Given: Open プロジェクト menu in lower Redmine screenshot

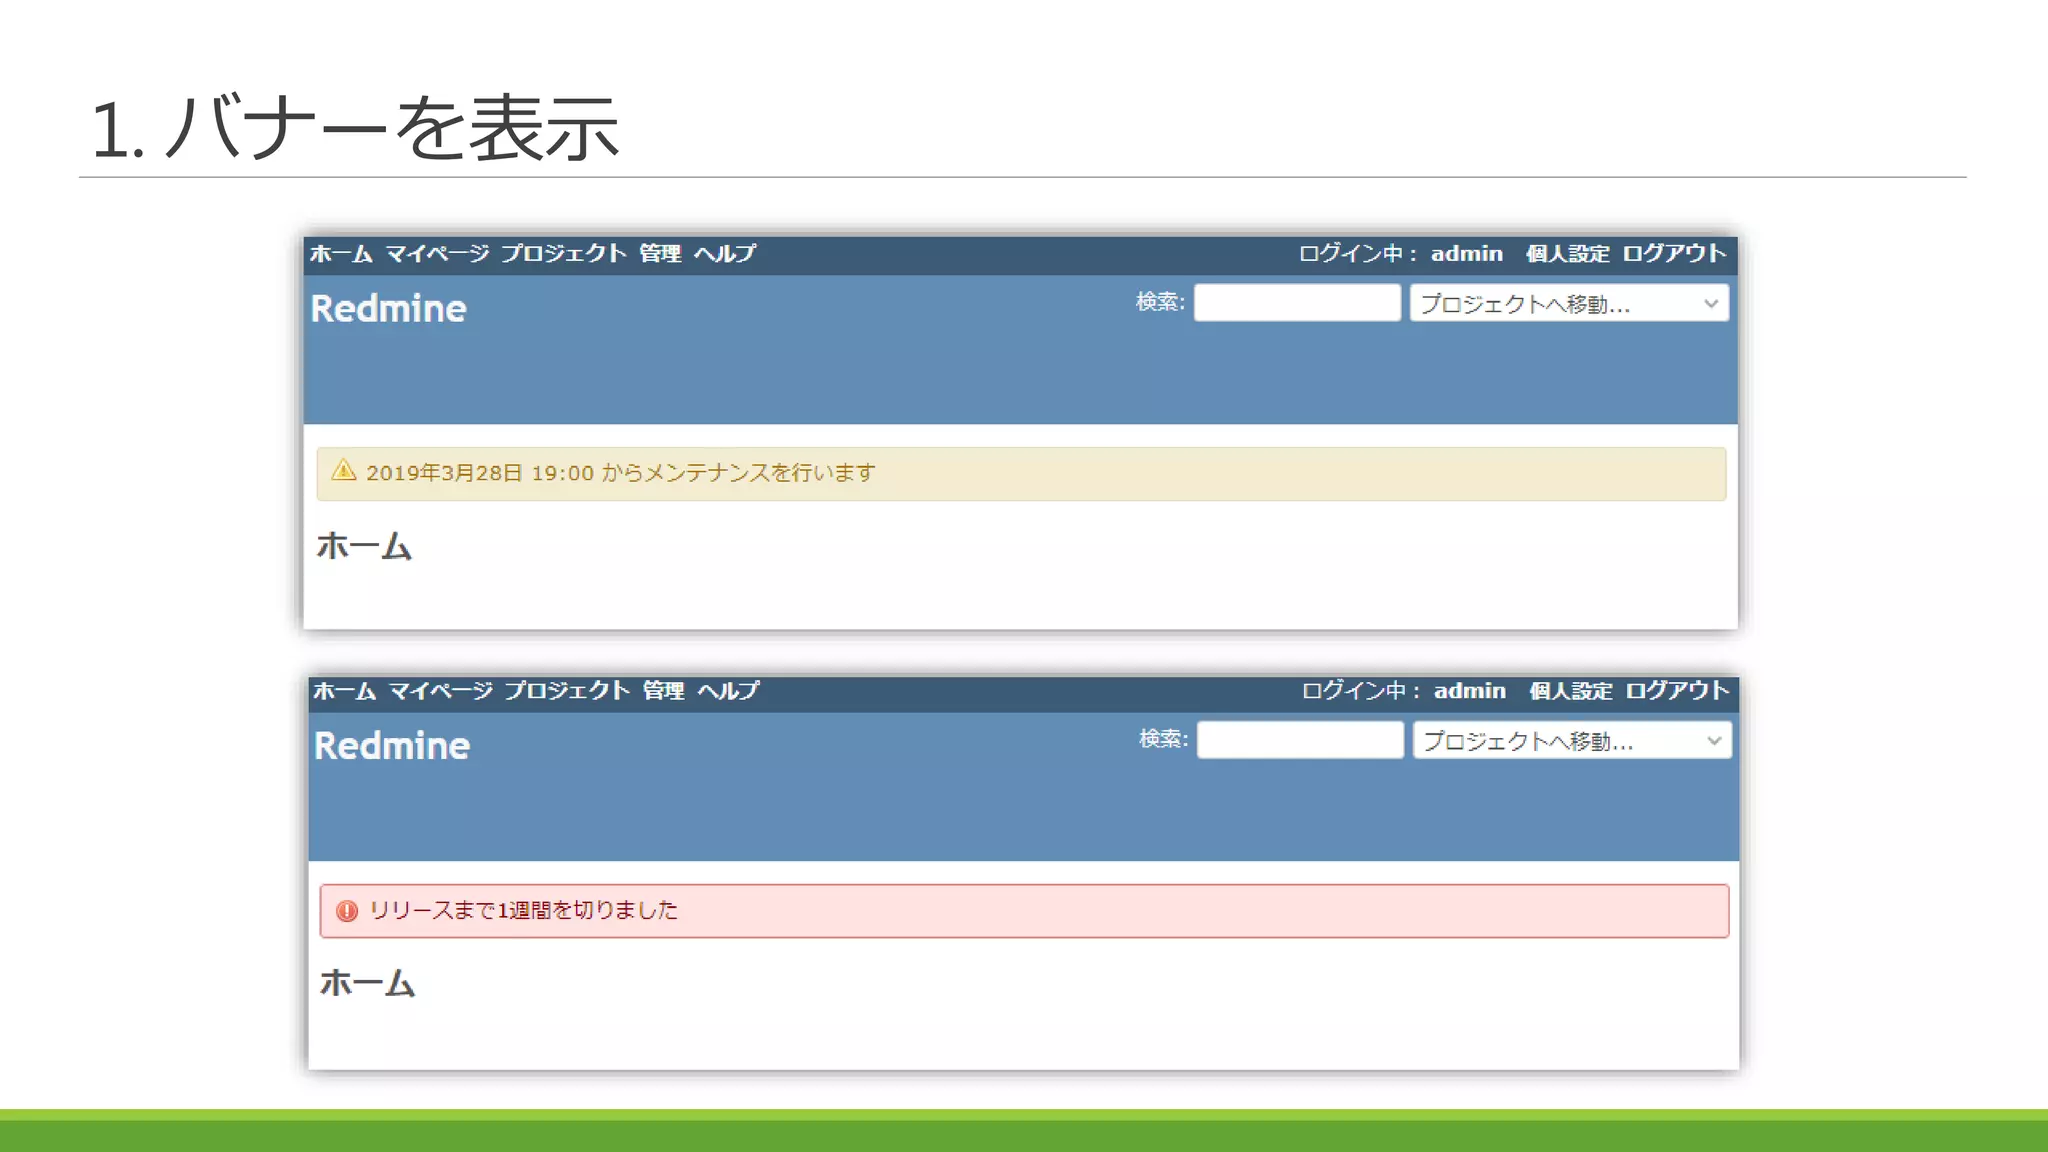Looking at the screenshot, I should pos(566,691).
